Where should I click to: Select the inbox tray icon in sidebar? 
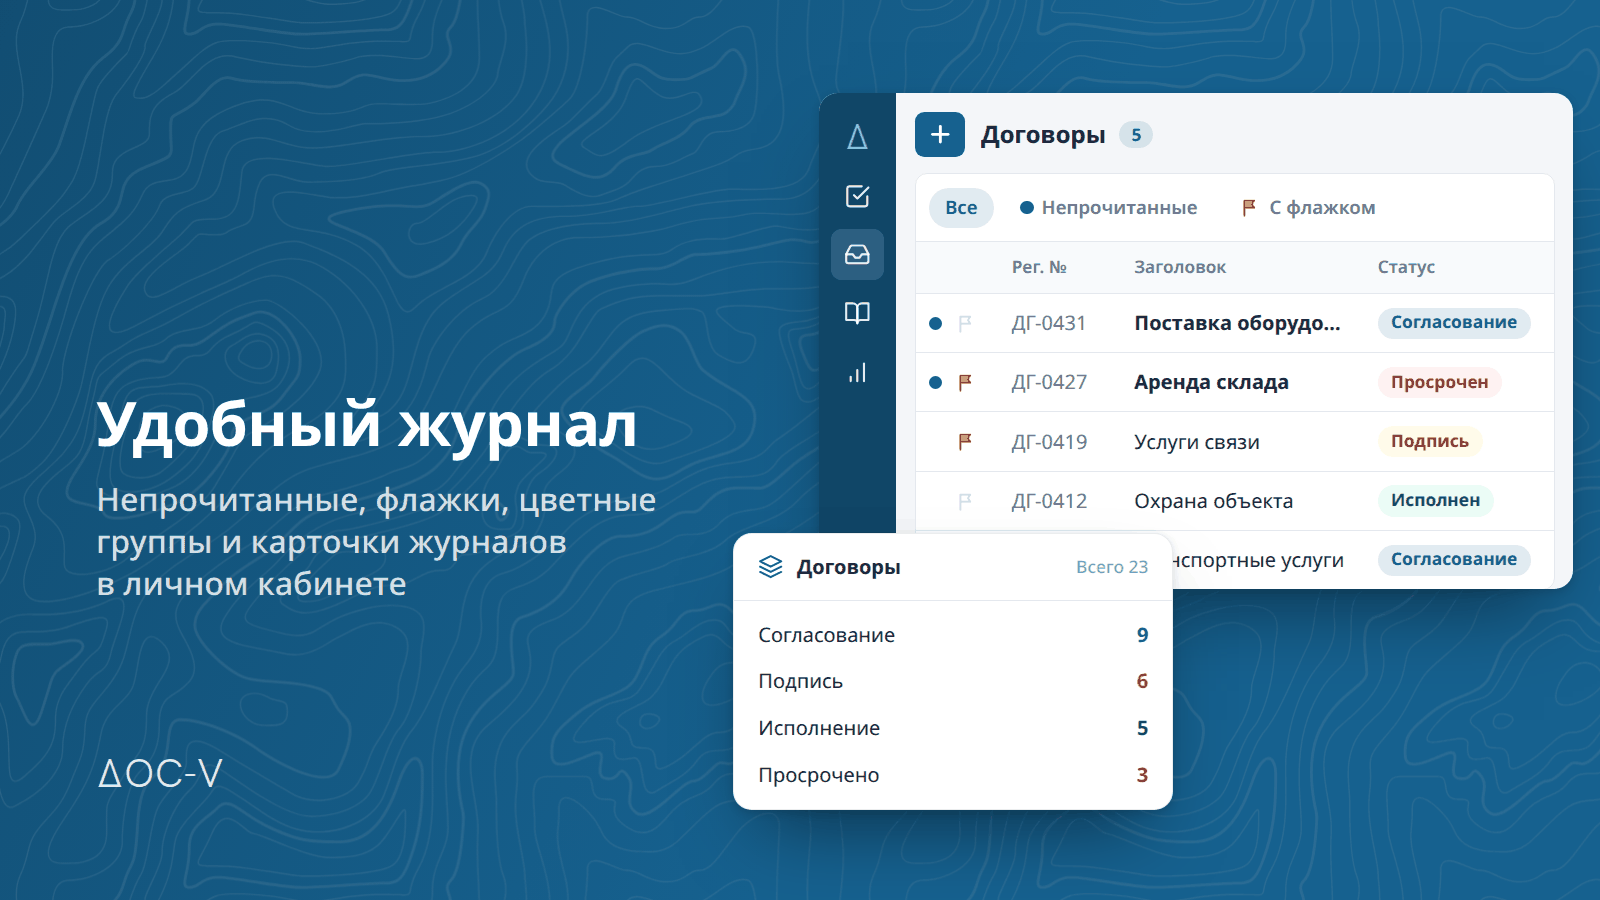857,254
